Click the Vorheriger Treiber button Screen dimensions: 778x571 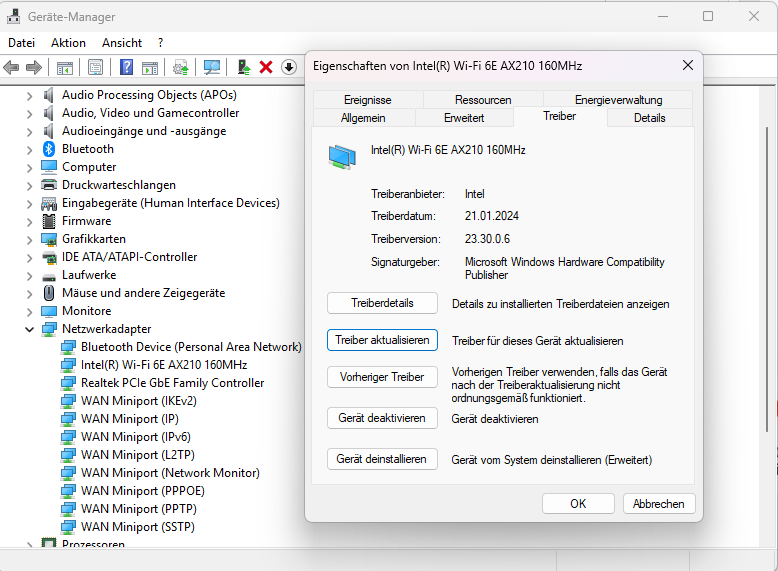382,377
